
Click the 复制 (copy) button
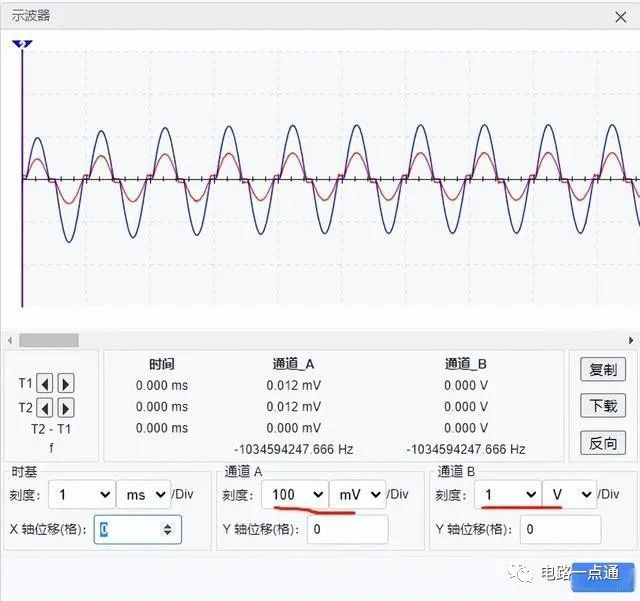(603, 370)
